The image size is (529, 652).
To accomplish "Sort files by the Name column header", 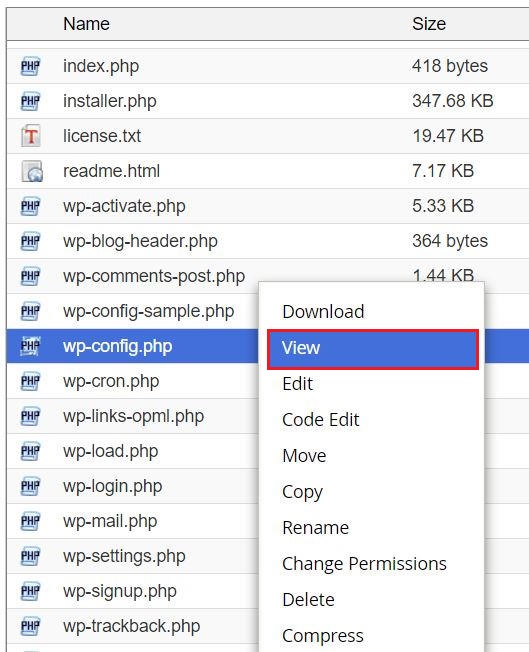I will (x=86, y=24).
